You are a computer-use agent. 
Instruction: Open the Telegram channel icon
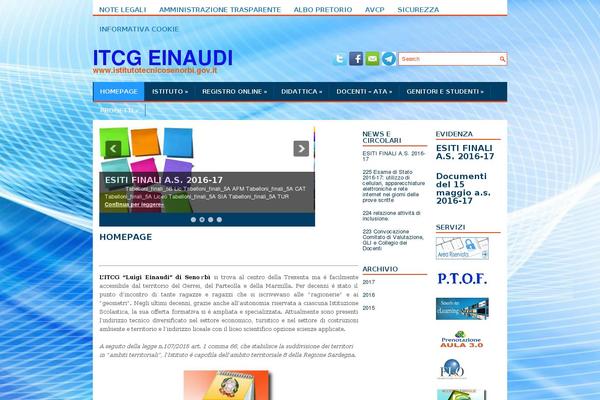pyautogui.click(x=389, y=59)
